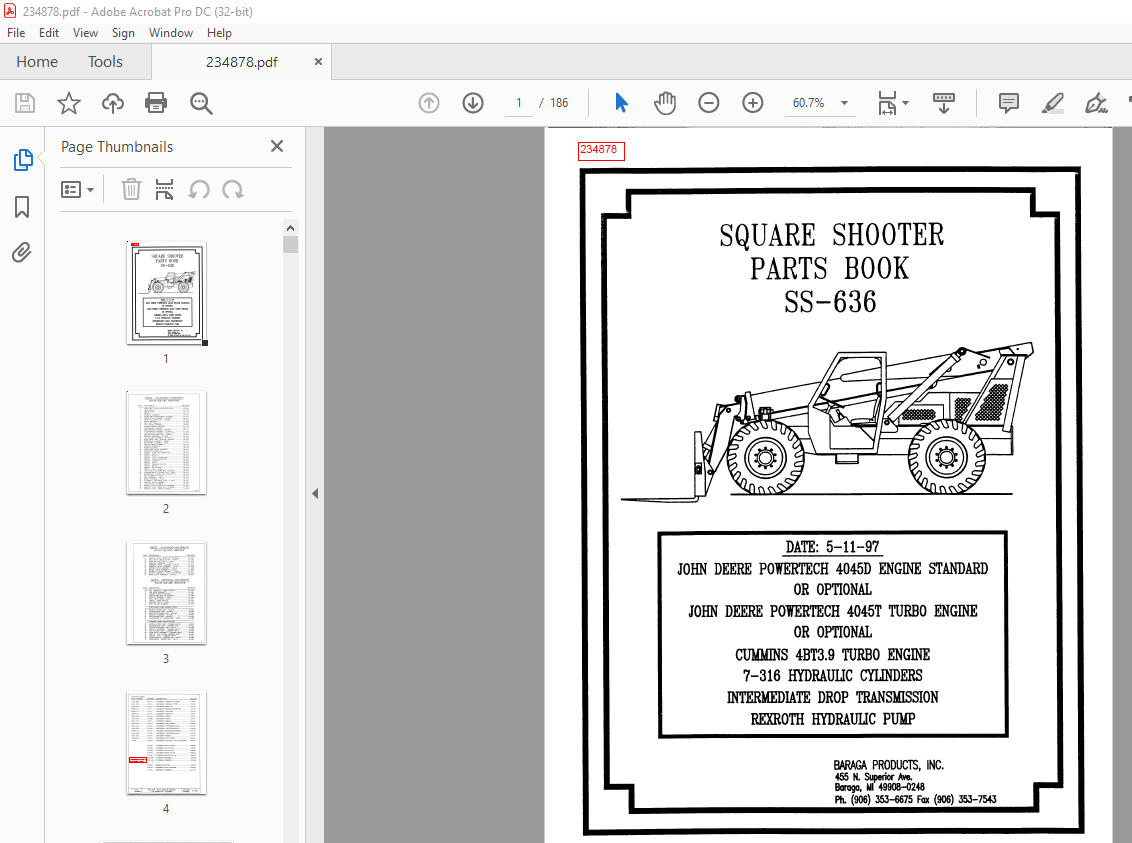Print the document with the printer icon

pyautogui.click(x=156, y=103)
